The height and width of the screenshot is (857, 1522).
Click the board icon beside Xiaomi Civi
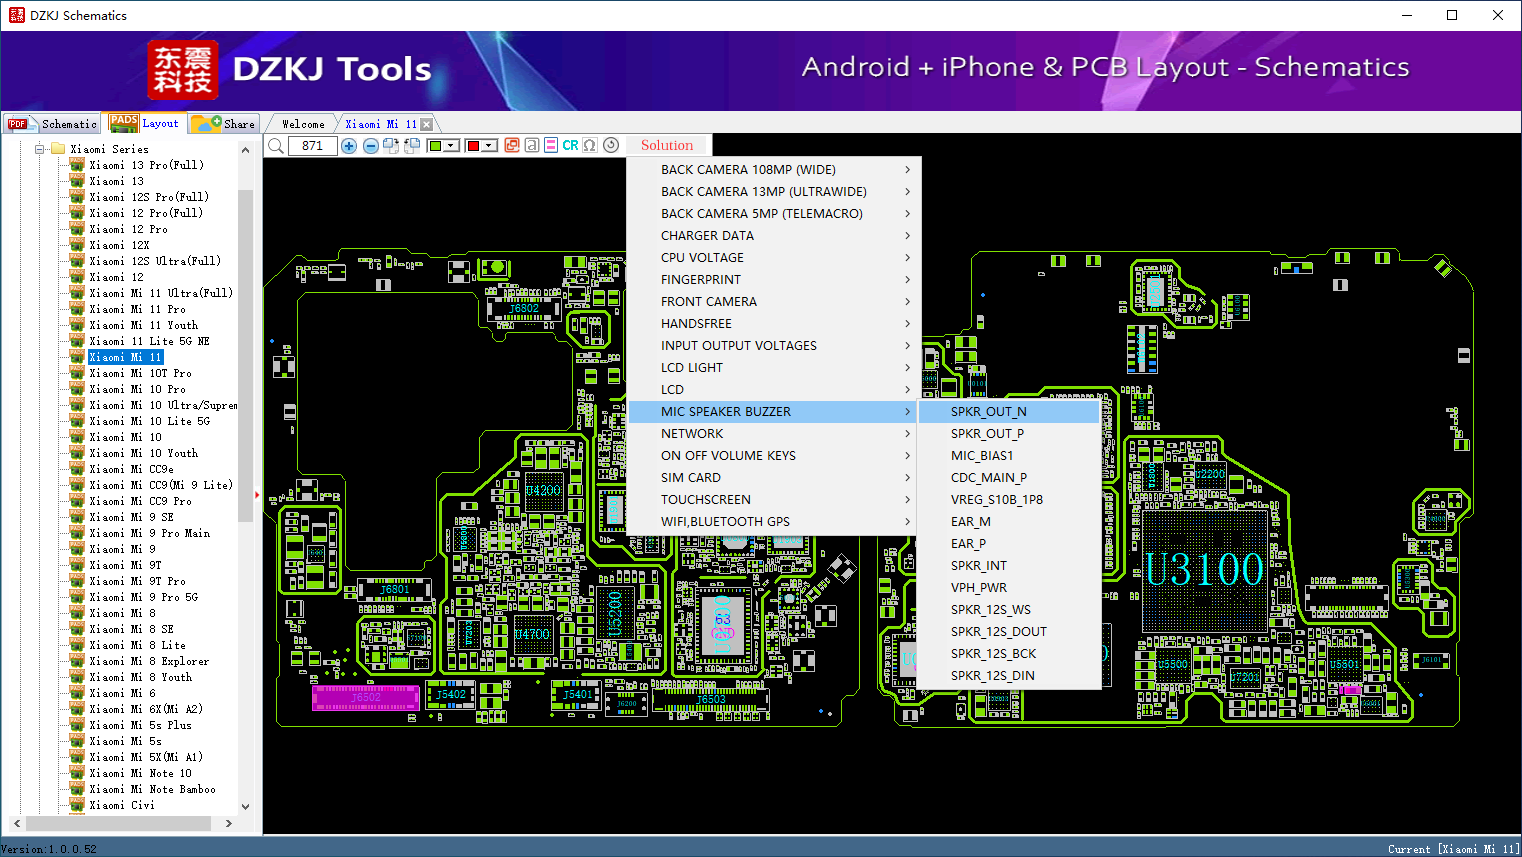[77, 805]
